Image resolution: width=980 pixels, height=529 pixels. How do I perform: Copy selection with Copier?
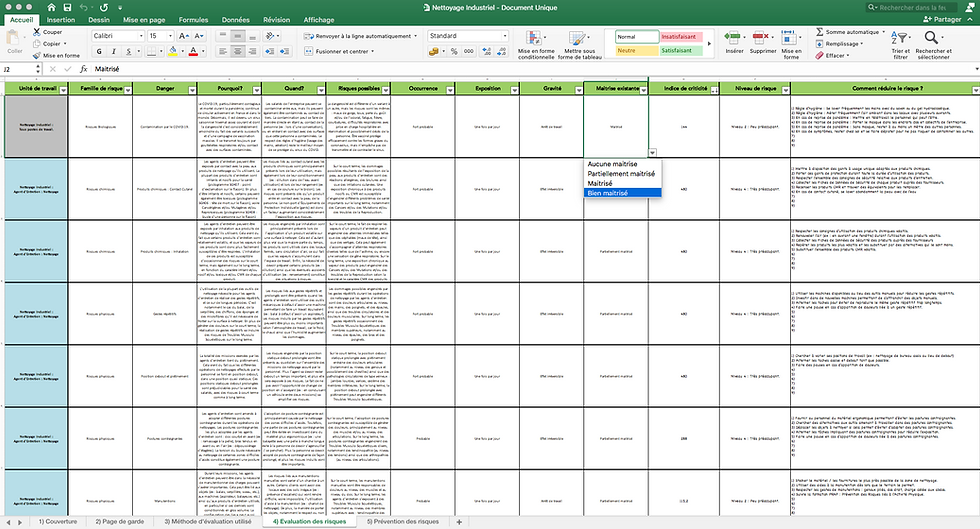[49, 44]
